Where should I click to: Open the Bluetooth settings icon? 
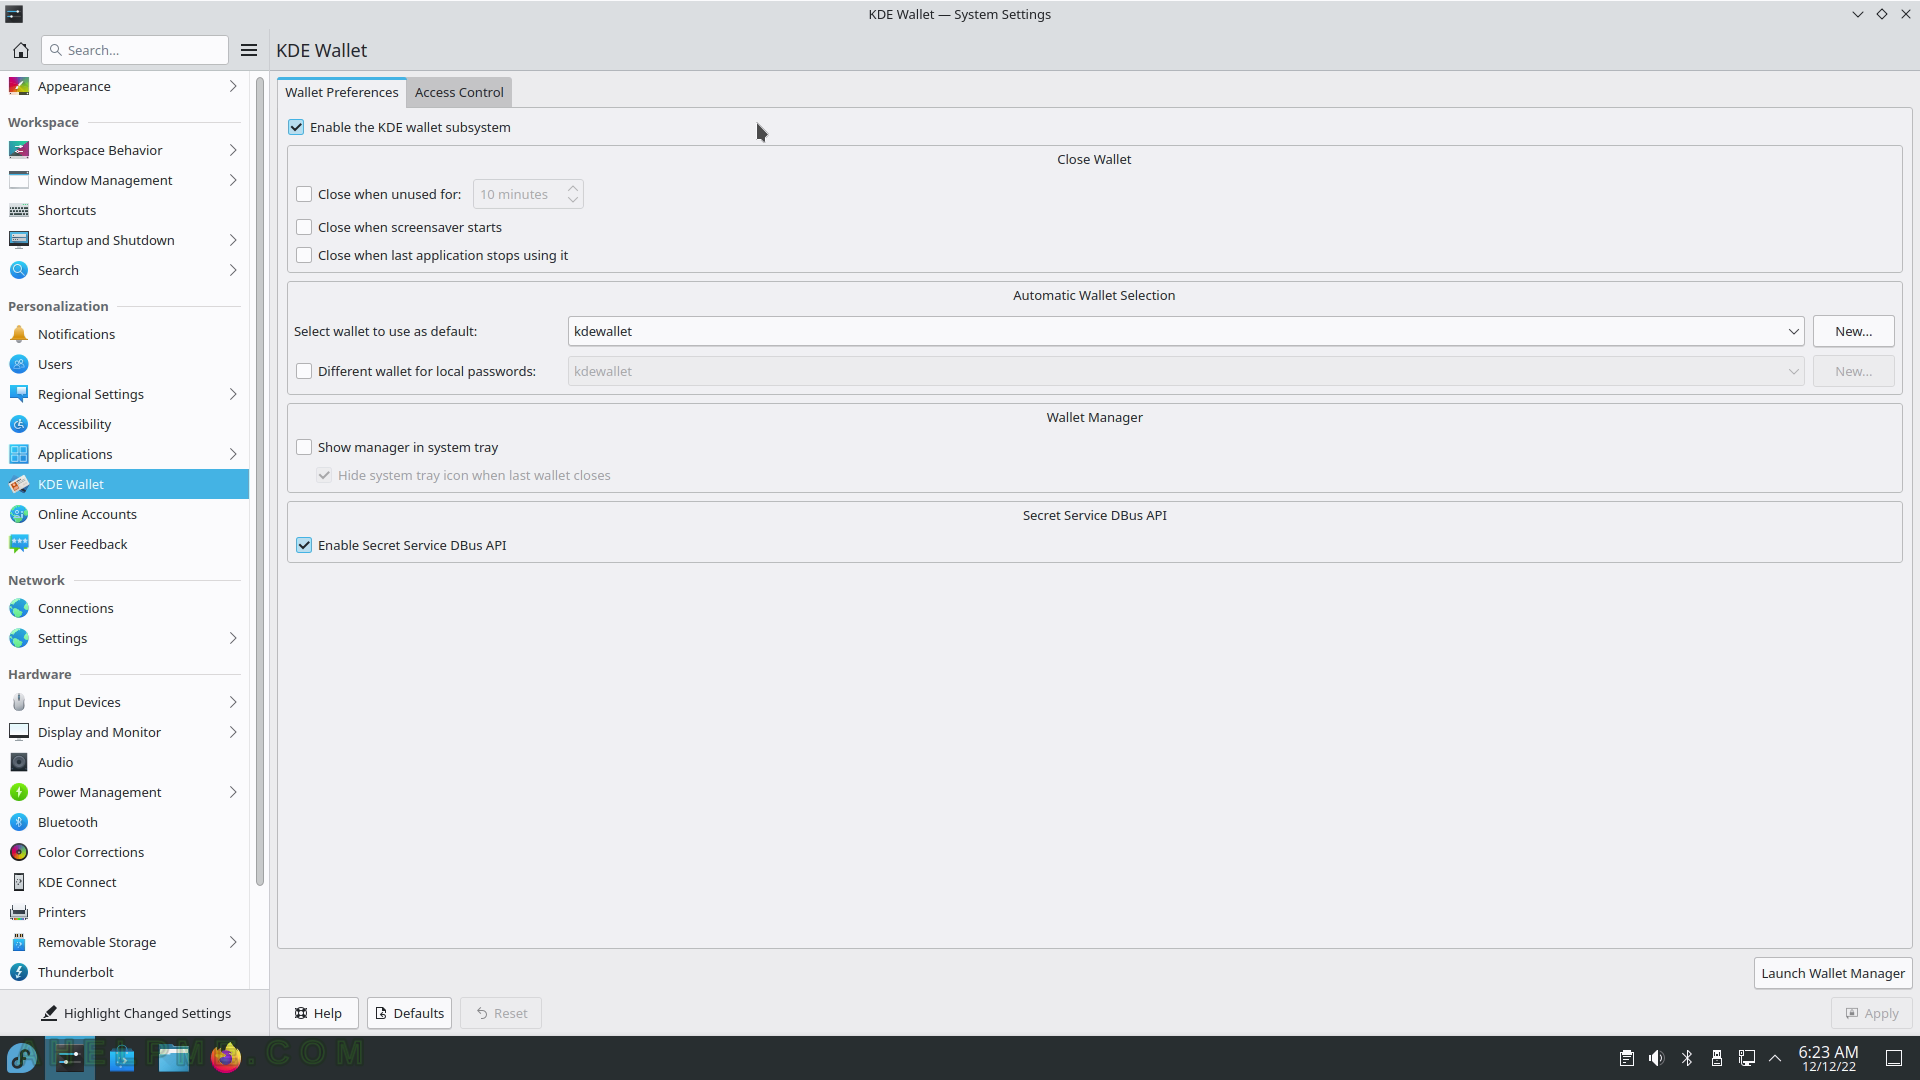coord(19,822)
